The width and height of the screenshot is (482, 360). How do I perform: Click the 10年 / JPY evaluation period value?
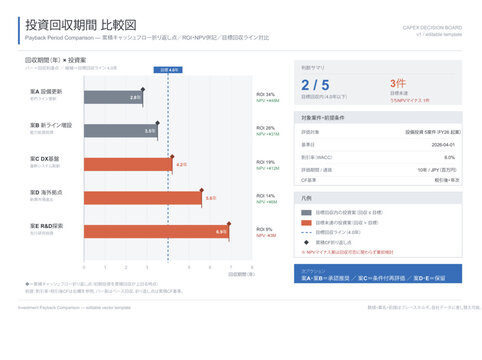(437, 170)
